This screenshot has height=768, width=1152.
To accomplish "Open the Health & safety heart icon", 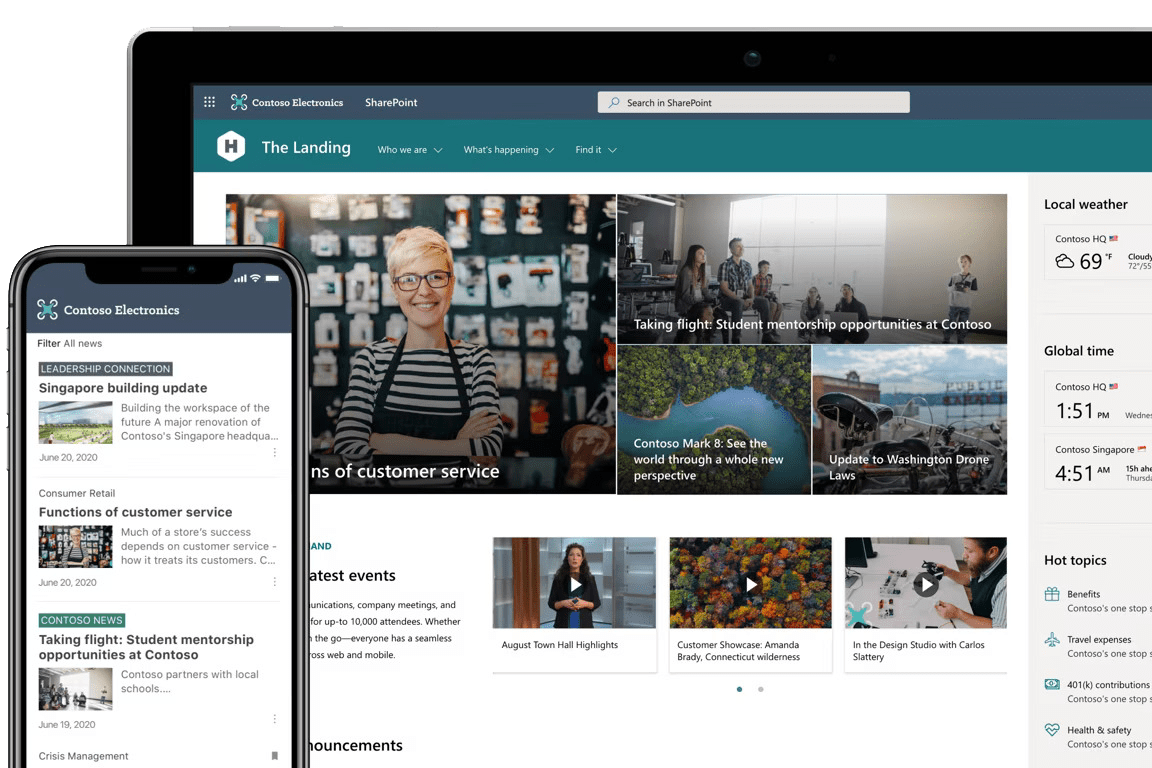I will (x=1052, y=730).
